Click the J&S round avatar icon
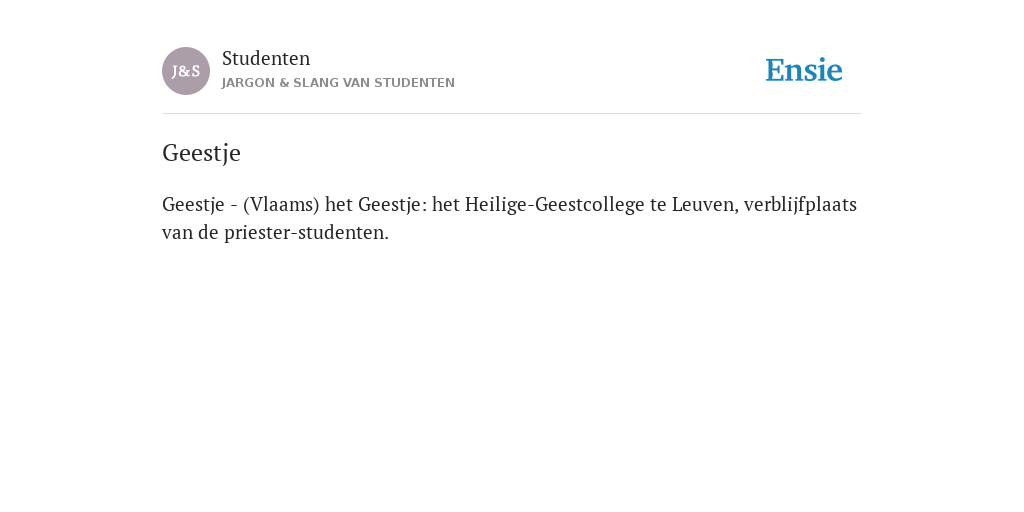This screenshot has width=1024, height=512. pyautogui.click(x=186, y=71)
